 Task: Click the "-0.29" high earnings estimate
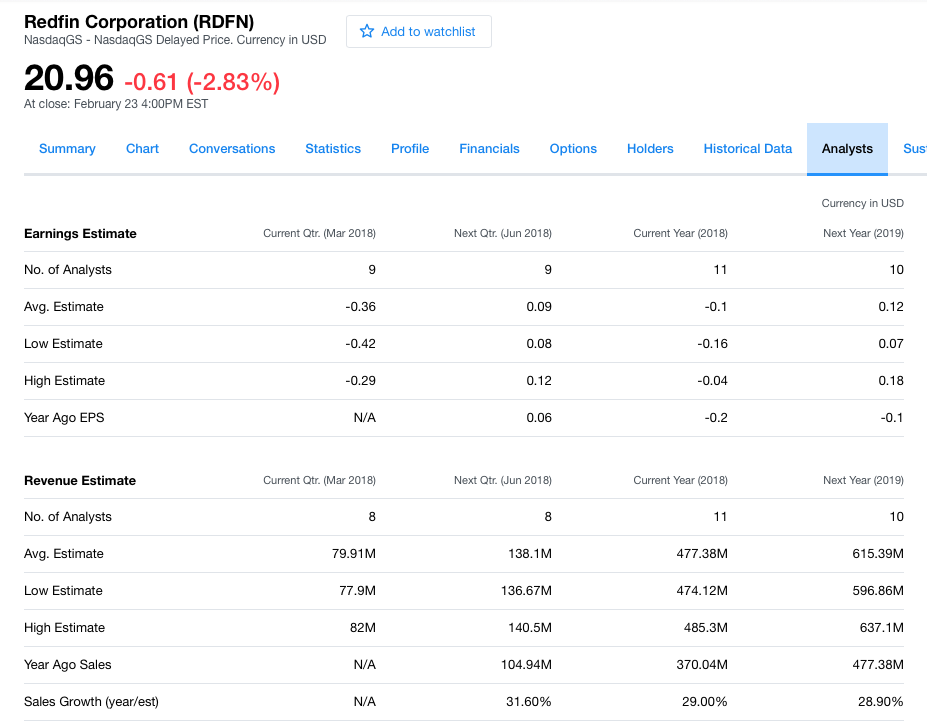pyautogui.click(x=361, y=381)
